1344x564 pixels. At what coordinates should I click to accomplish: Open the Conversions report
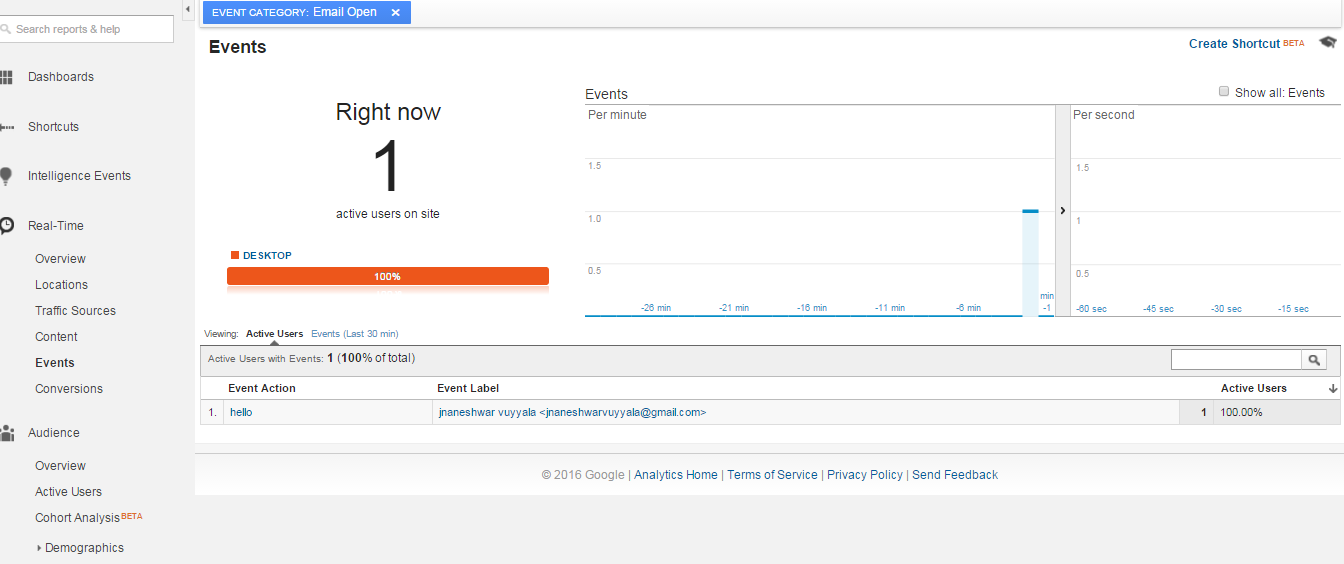(69, 389)
